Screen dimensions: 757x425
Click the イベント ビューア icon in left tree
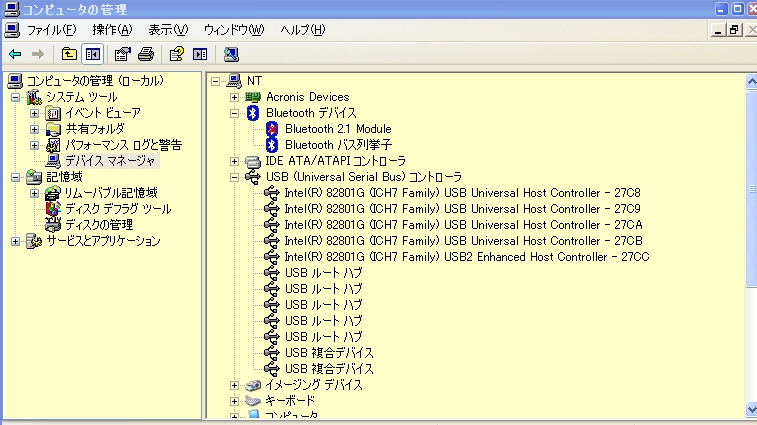coord(53,113)
